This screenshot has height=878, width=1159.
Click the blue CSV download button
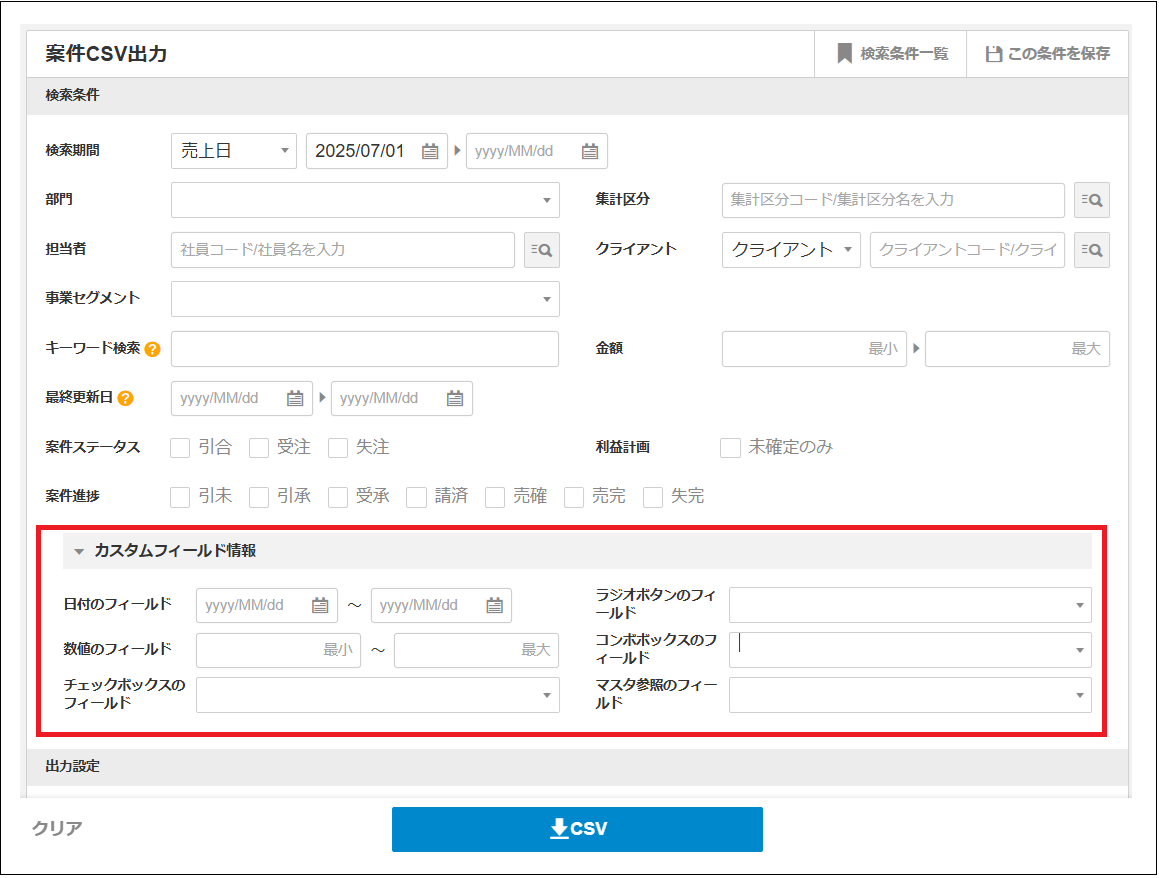[577, 830]
